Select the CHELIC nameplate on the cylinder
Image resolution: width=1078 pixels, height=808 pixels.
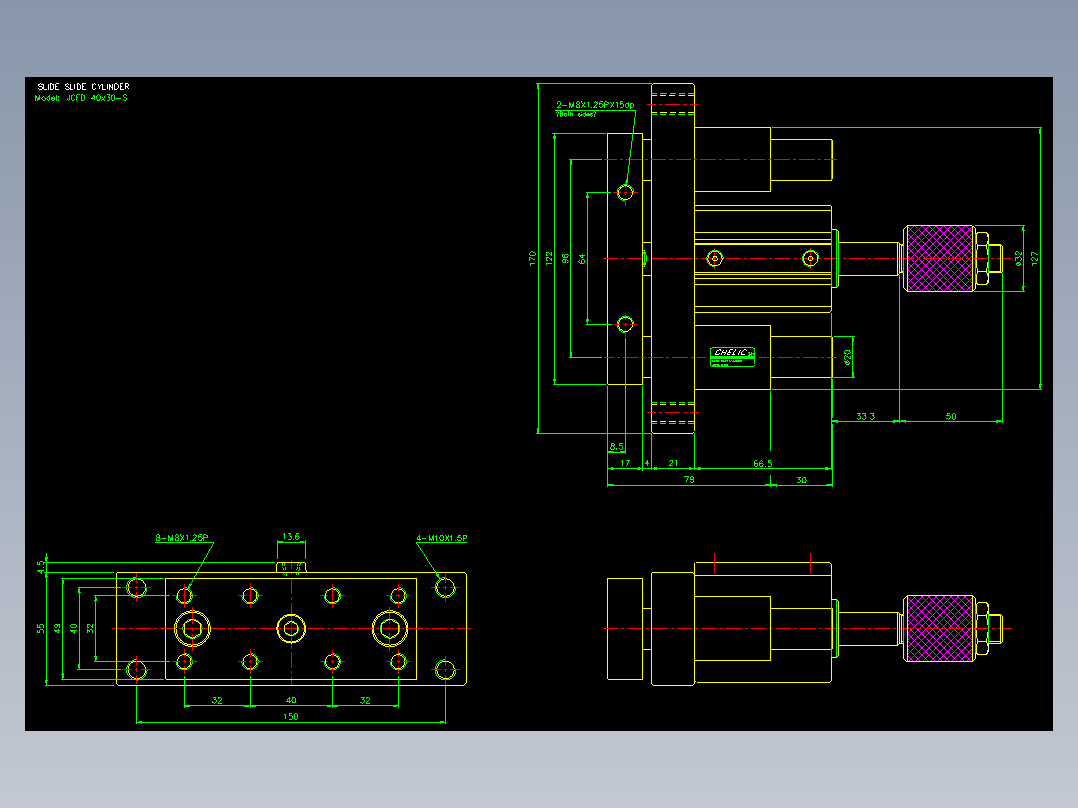click(x=732, y=357)
